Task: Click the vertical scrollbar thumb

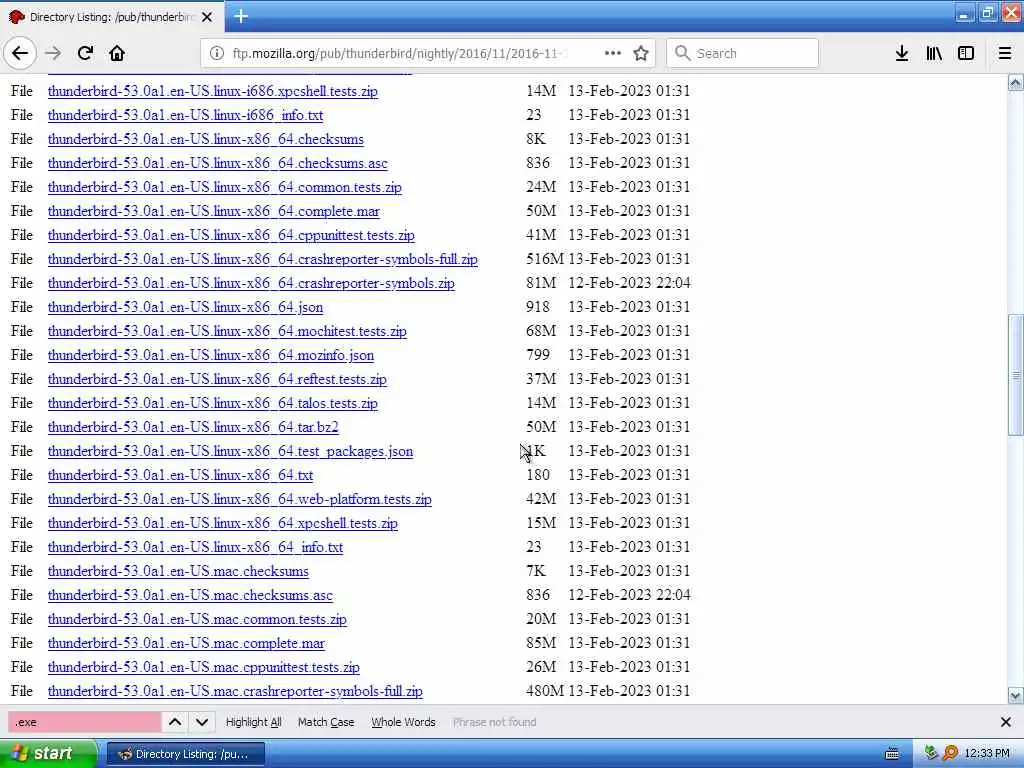Action: (x=1015, y=374)
